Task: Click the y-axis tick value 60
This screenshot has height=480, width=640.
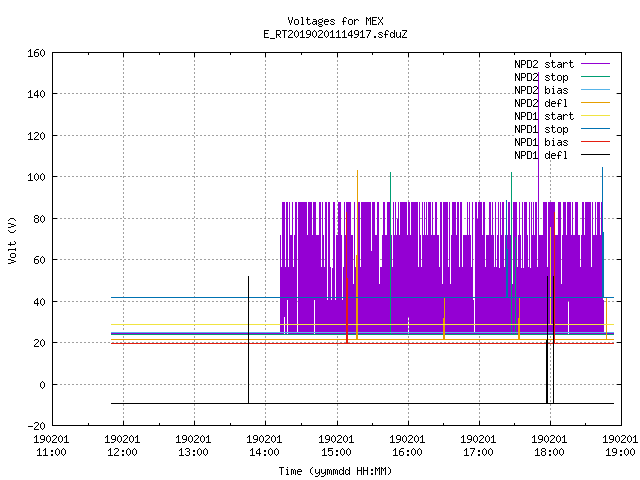Action: point(39,260)
